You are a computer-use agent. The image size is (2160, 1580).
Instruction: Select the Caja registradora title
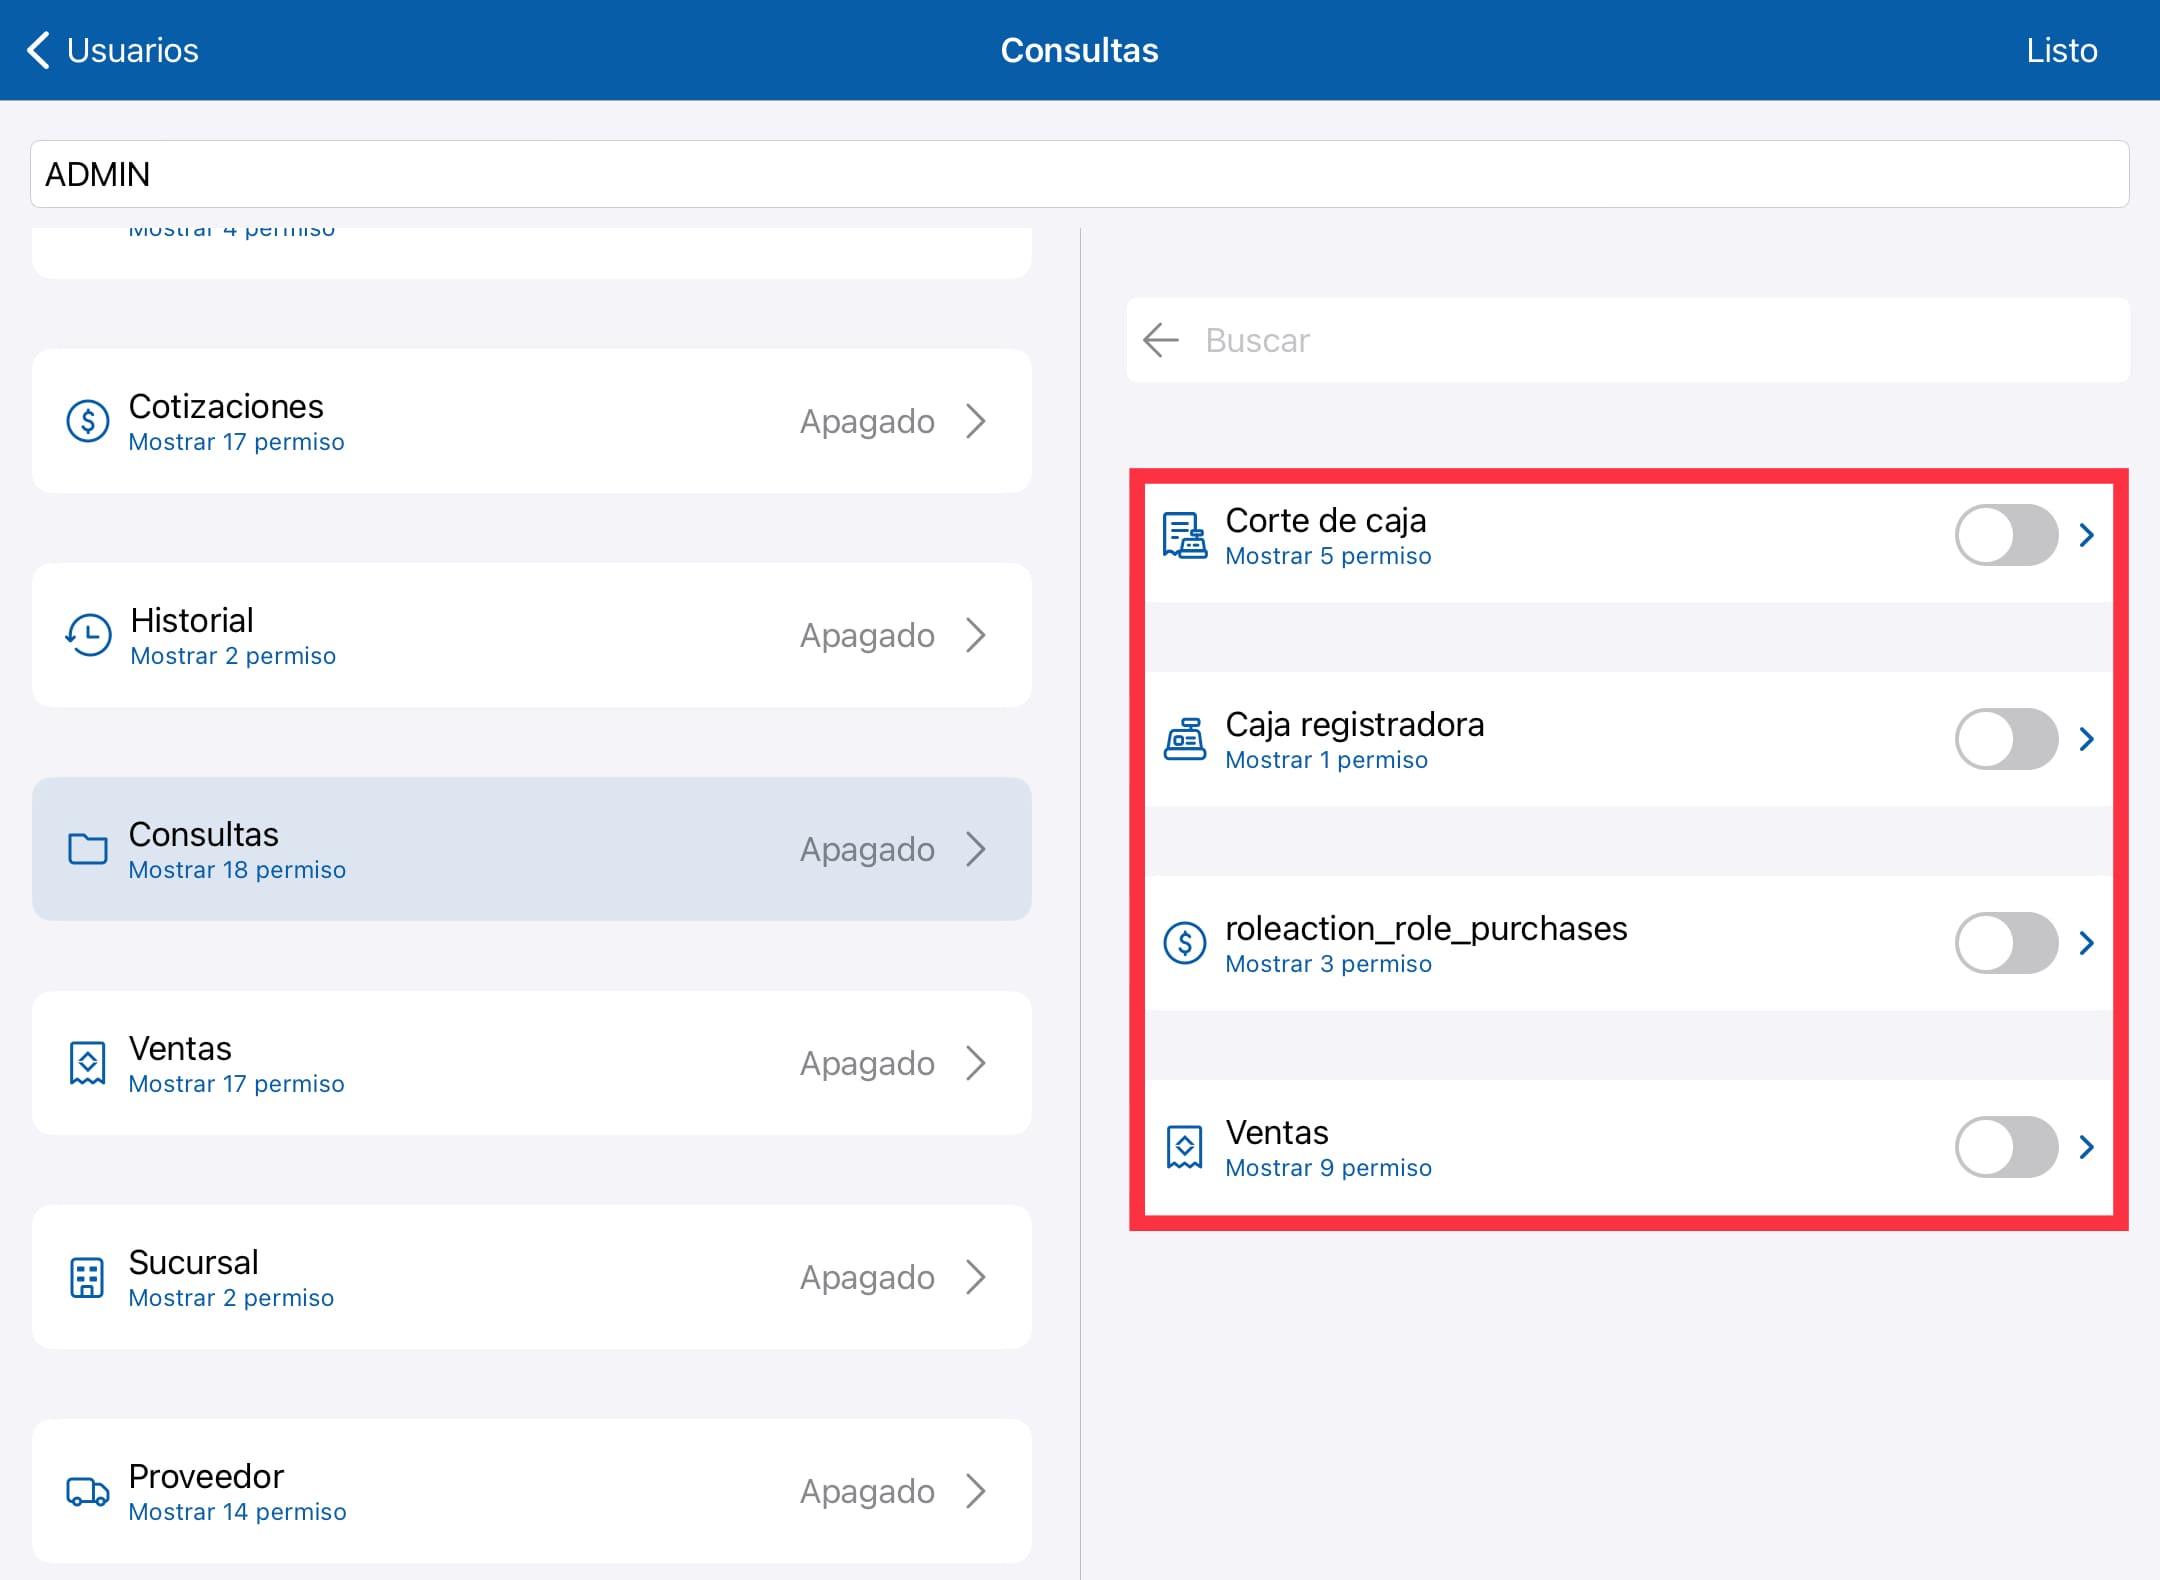pos(1354,724)
